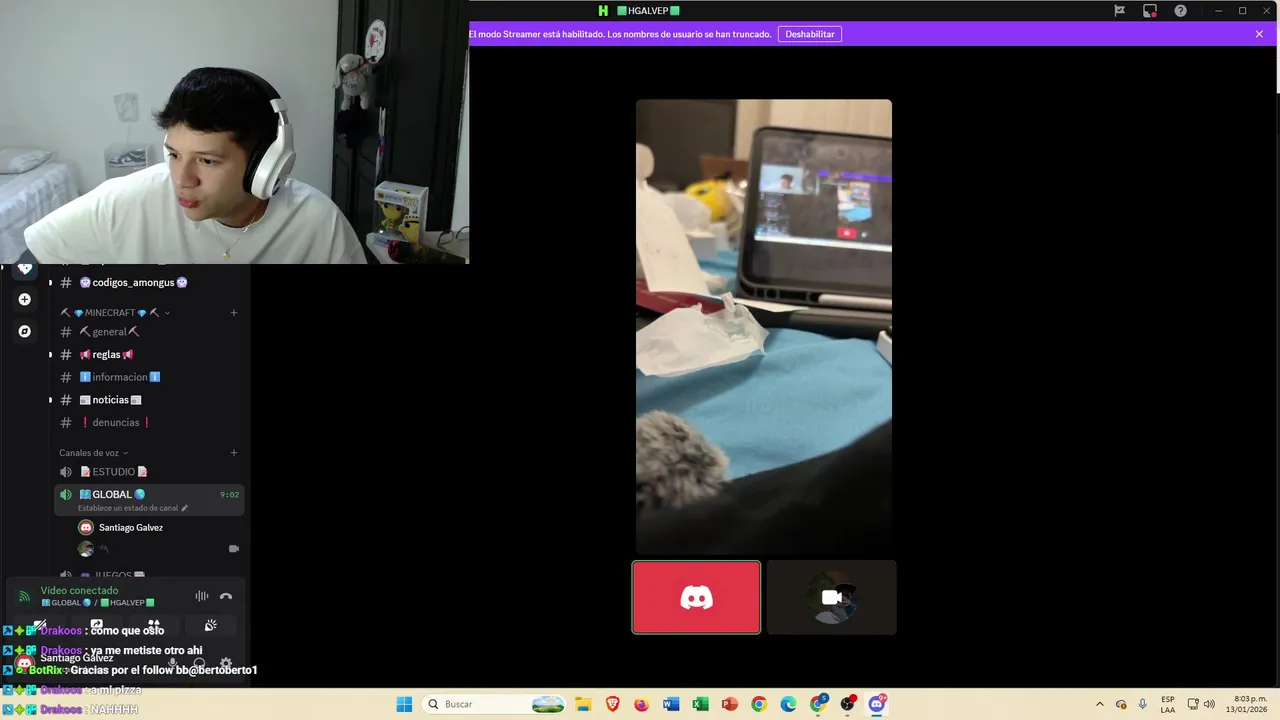The image size is (1280, 720).
Task: Toggle the camera in the voice panel
Action: pyautogui.click(x=41, y=626)
